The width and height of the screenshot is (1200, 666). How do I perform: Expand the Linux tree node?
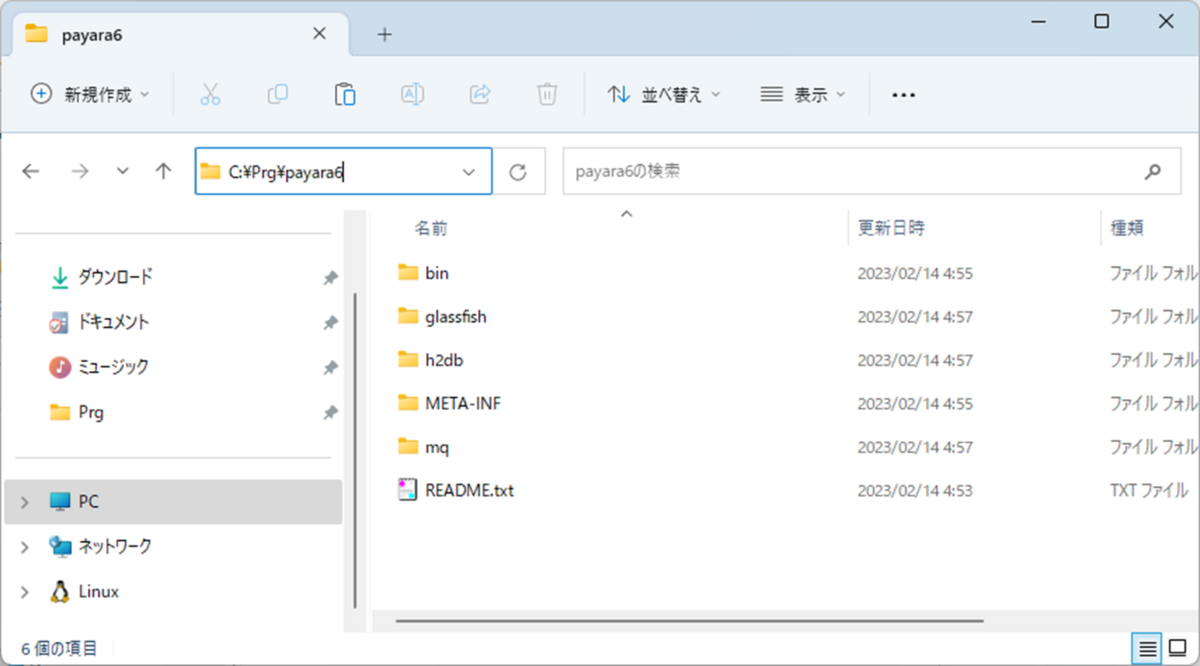25,592
